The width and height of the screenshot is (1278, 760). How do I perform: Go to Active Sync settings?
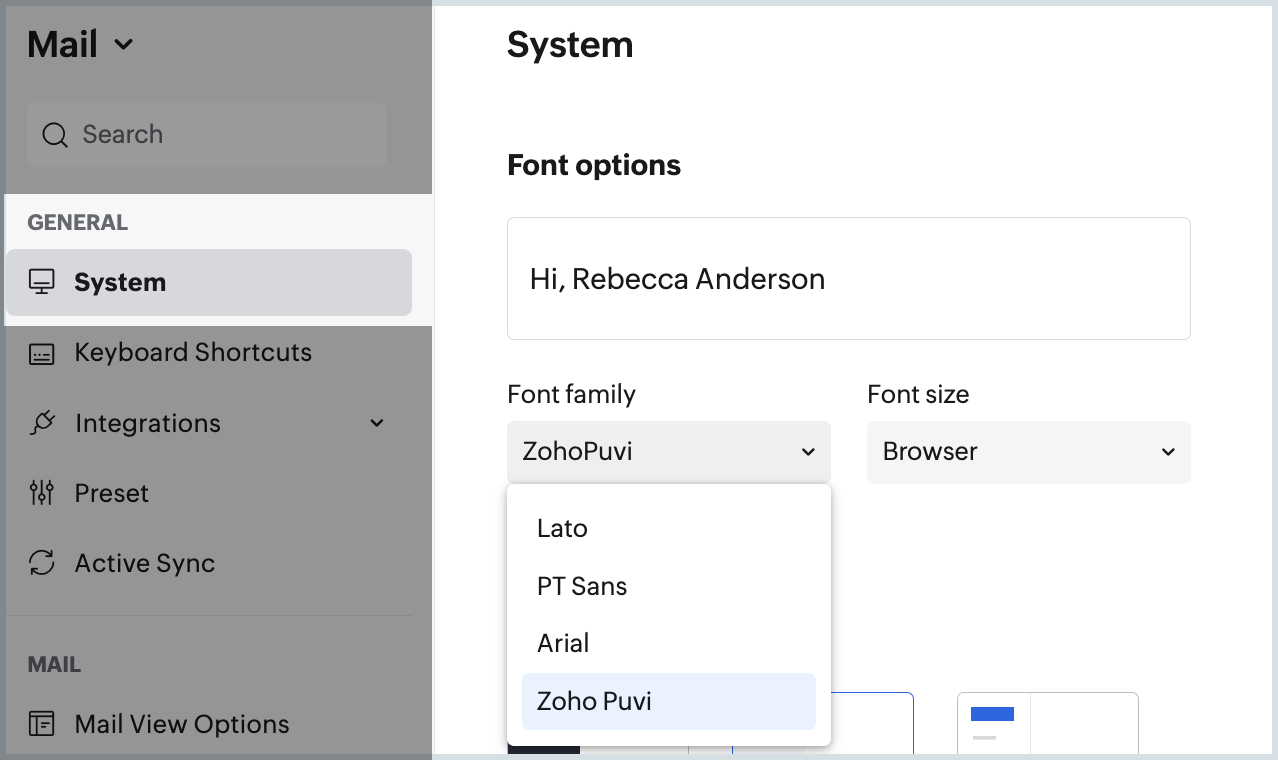point(145,562)
